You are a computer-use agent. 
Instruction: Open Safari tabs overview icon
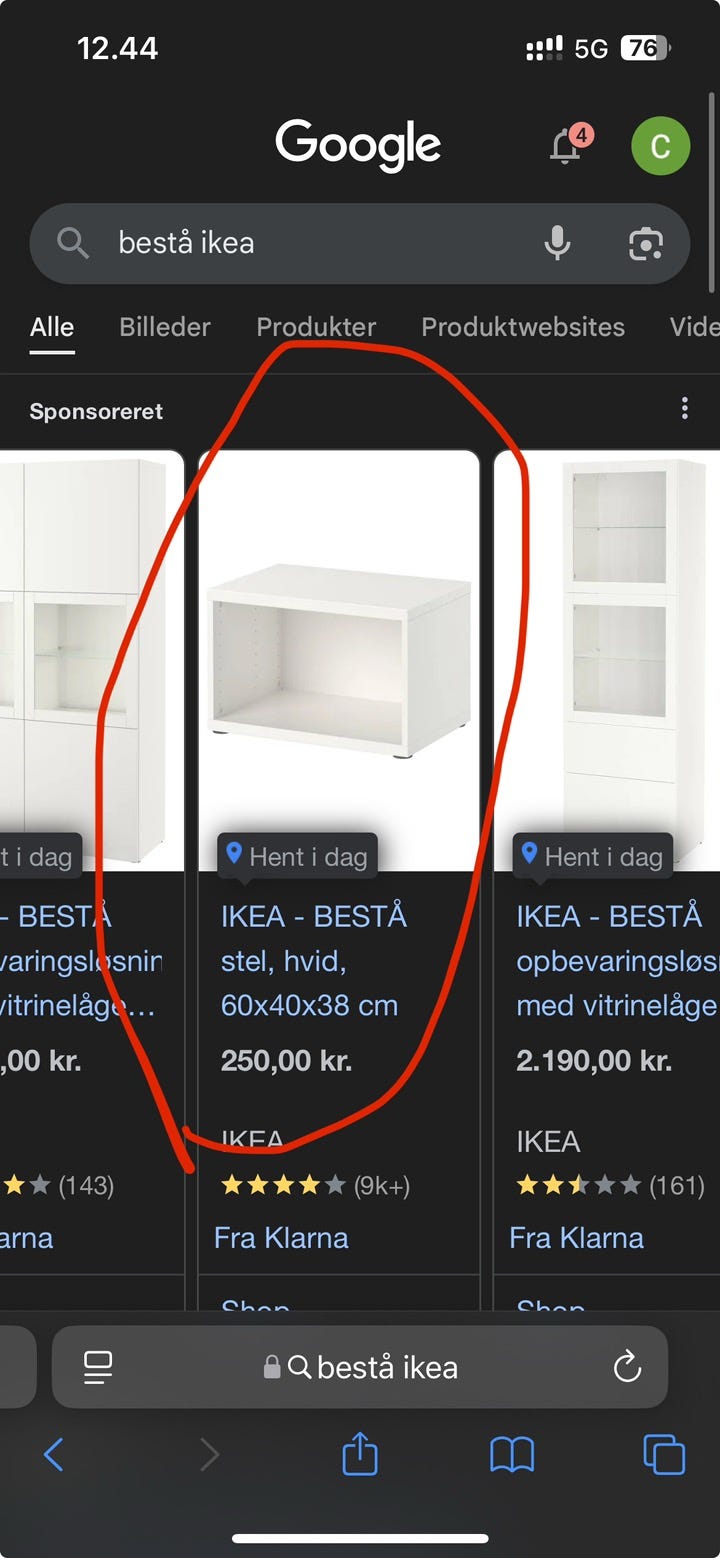pyautogui.click(x=664, y=1454)
